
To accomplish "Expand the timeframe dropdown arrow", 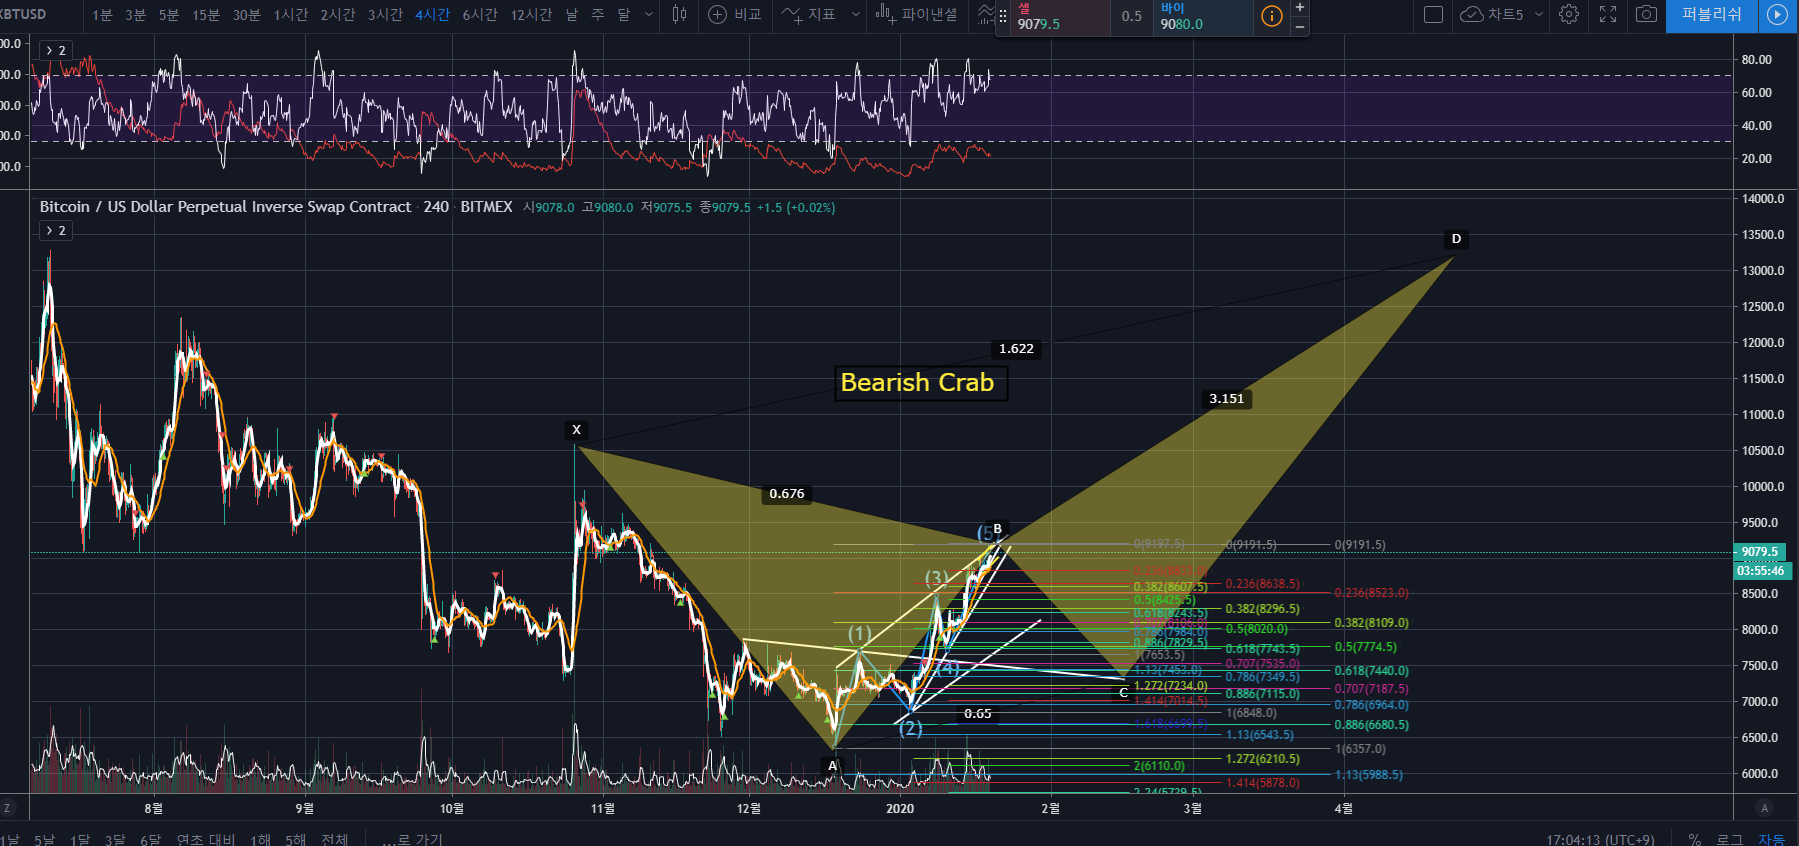I will point(649,15).
